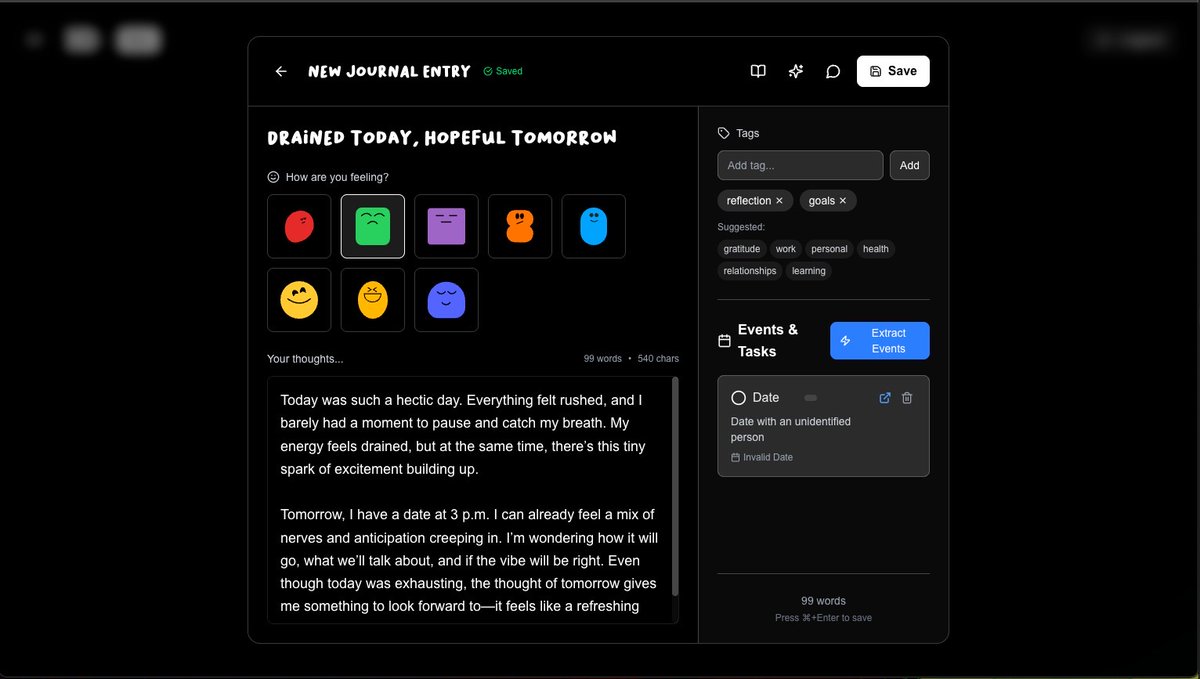
Task: Click the entry title Drained Today, Hopeful Tomorrow
Action: click(x=442, y=138)
